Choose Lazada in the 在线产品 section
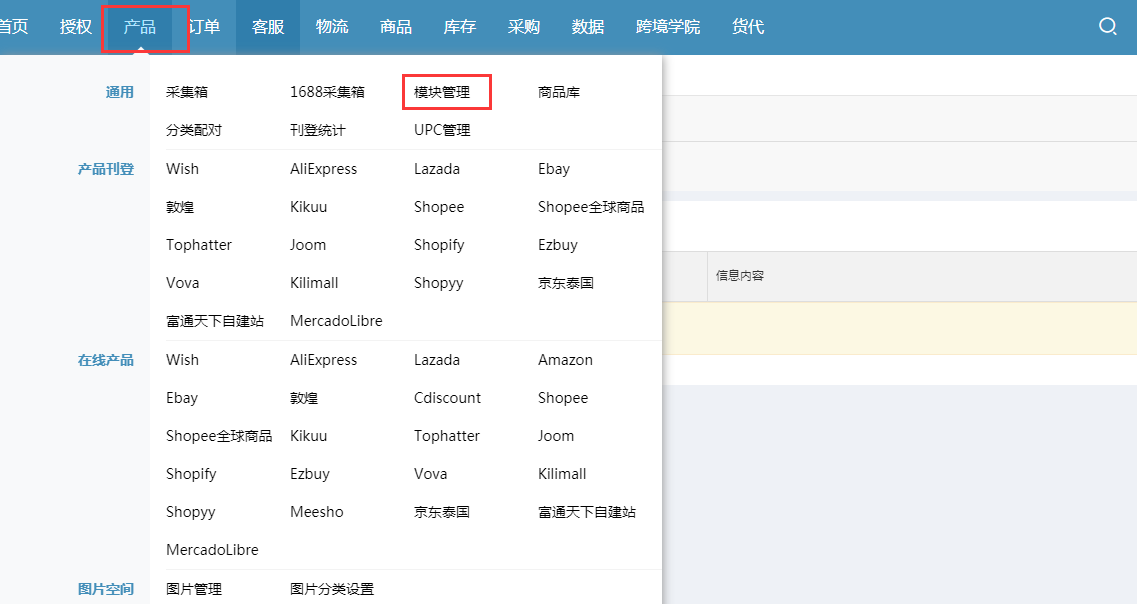Viewport: 1137px width, 604px height. click(437, 360)
